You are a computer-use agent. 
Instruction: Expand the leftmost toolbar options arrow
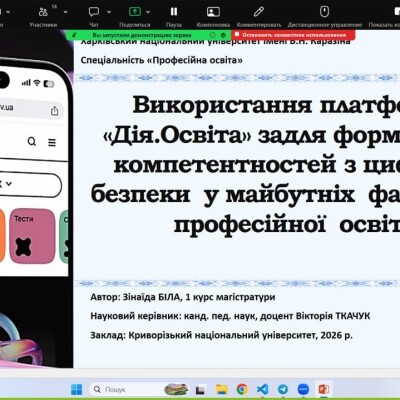tap(8, 12)
